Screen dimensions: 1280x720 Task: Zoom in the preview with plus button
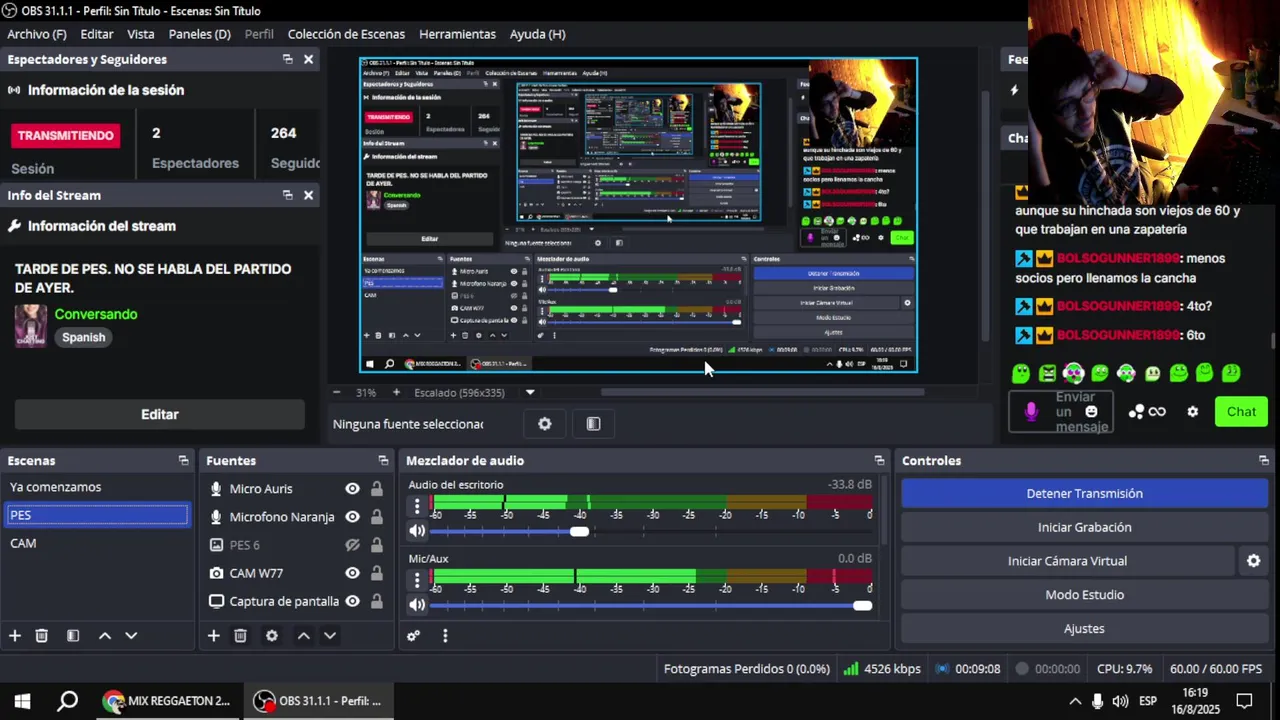click(396, 393)
